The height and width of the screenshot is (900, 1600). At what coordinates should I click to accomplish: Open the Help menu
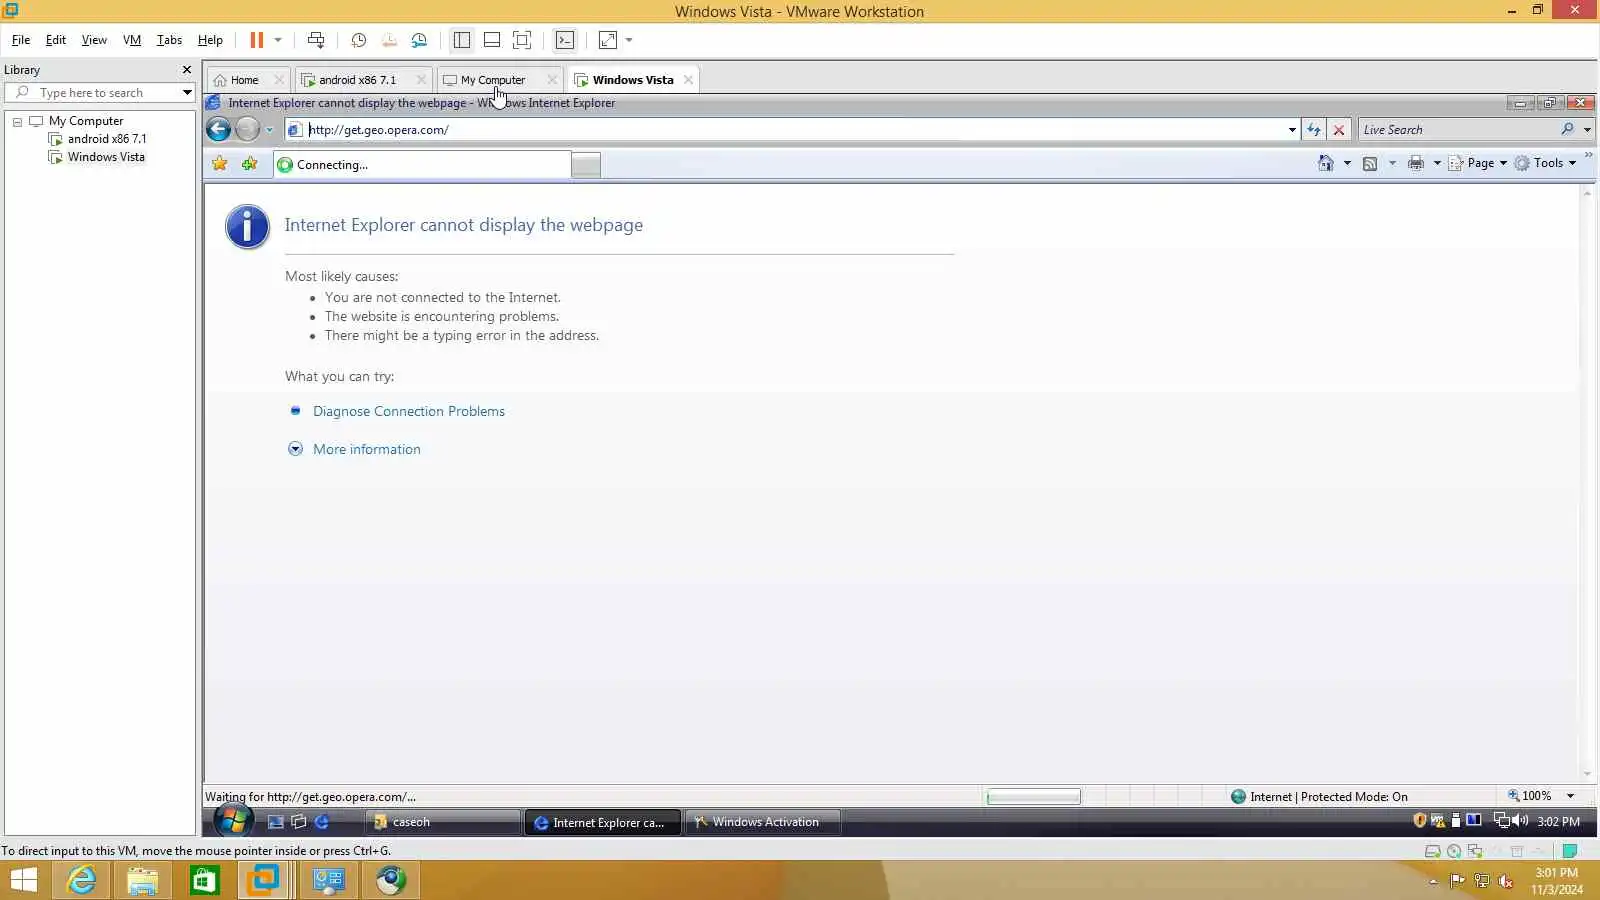click(x=210, y=40)
